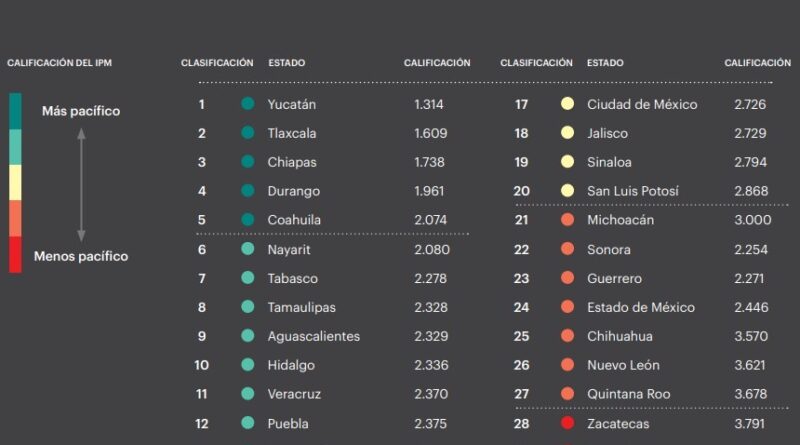Click the dark green segment of IPM scale
Viewport: 800px width, 445px height.
pyautogui.click(x=15, y=111)
